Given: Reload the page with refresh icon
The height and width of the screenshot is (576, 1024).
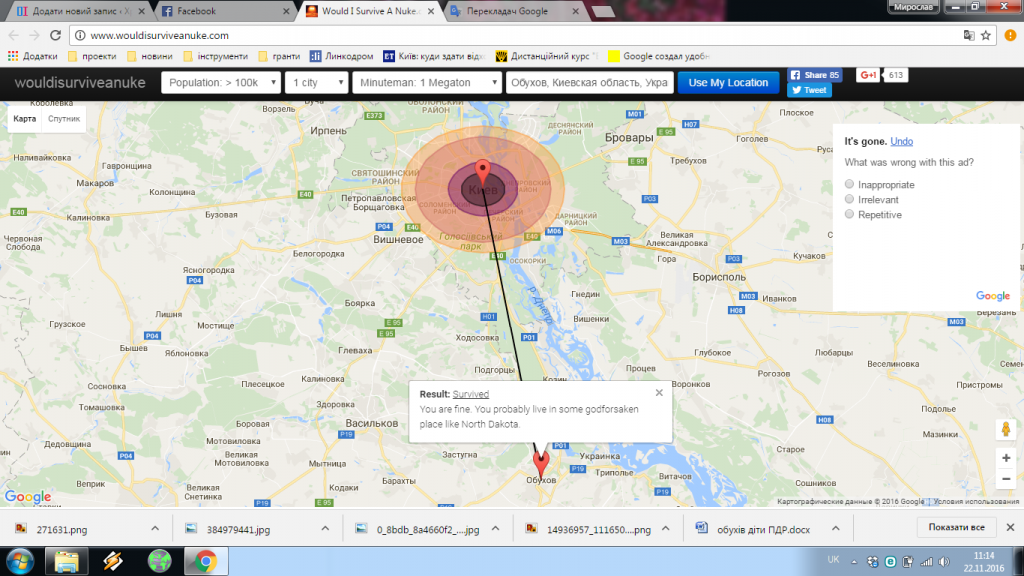Looking at the screenshot, I should click(56, 35).
